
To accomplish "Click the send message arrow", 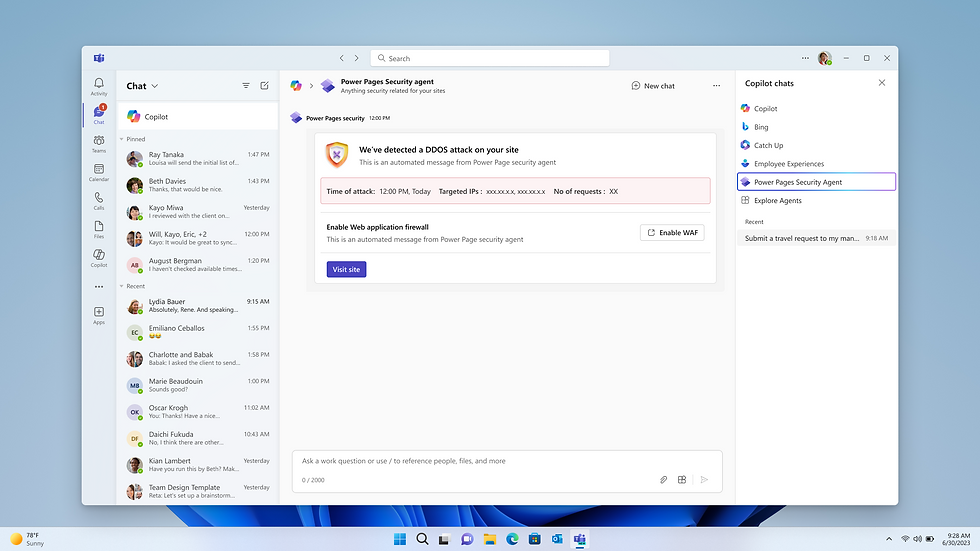I will click(704, 480).
